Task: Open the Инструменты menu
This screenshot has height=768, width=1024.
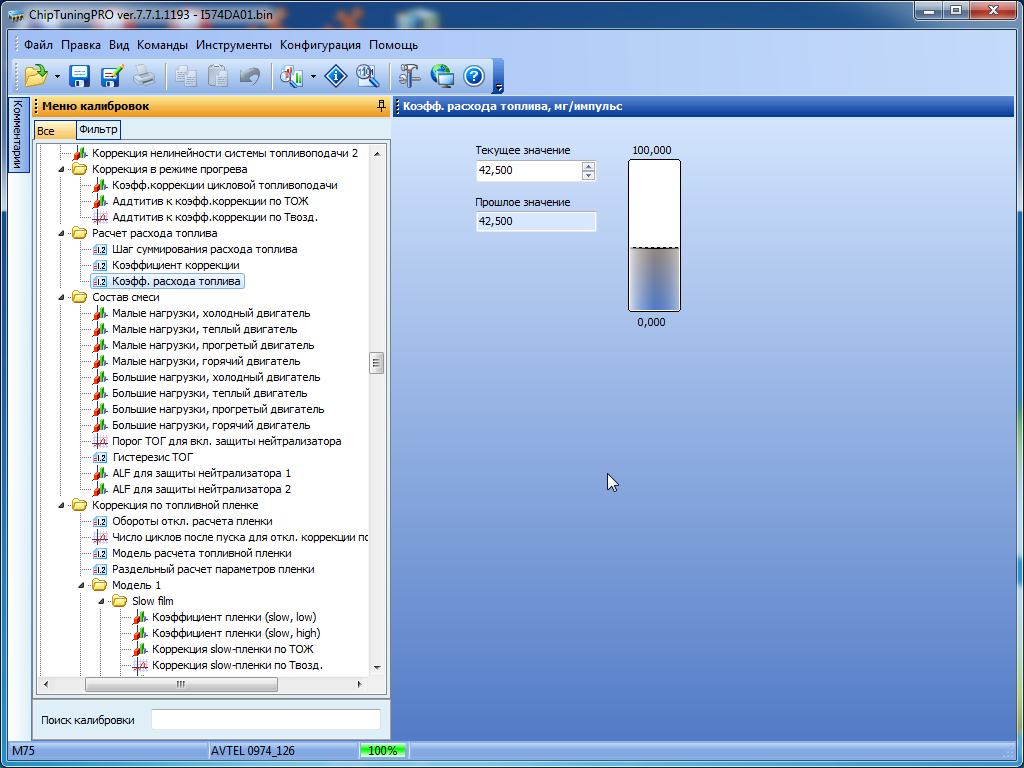Action: [233, 45]
